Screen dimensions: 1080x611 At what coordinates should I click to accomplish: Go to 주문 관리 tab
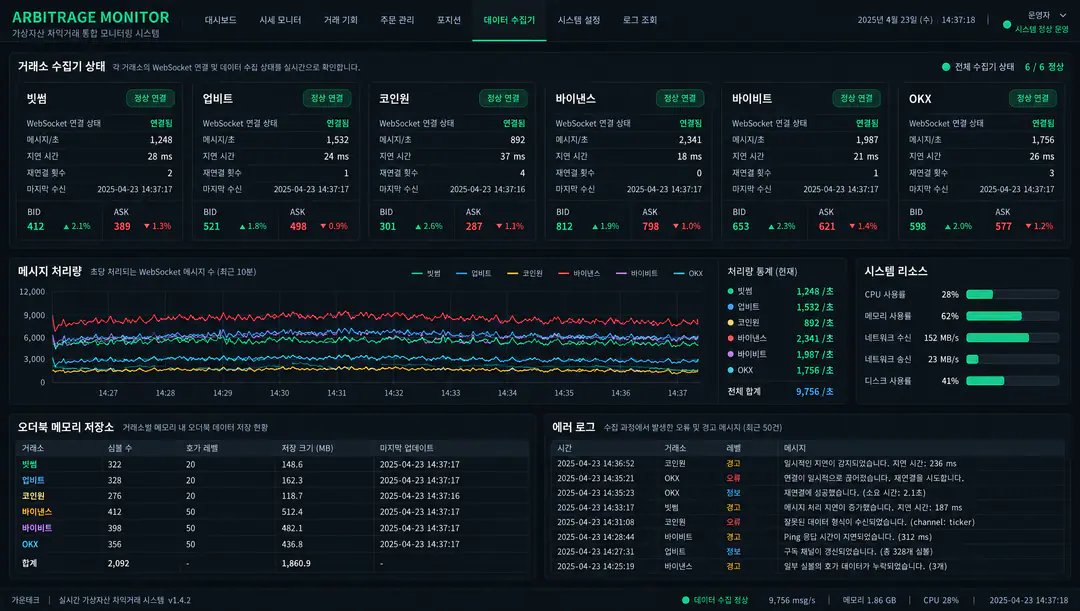tap(397, 20)
